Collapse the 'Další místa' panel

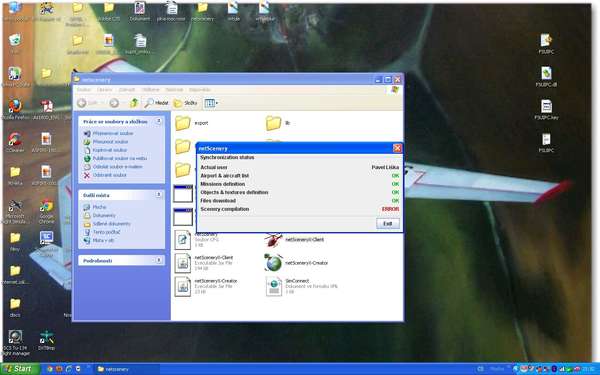(159, 195)
